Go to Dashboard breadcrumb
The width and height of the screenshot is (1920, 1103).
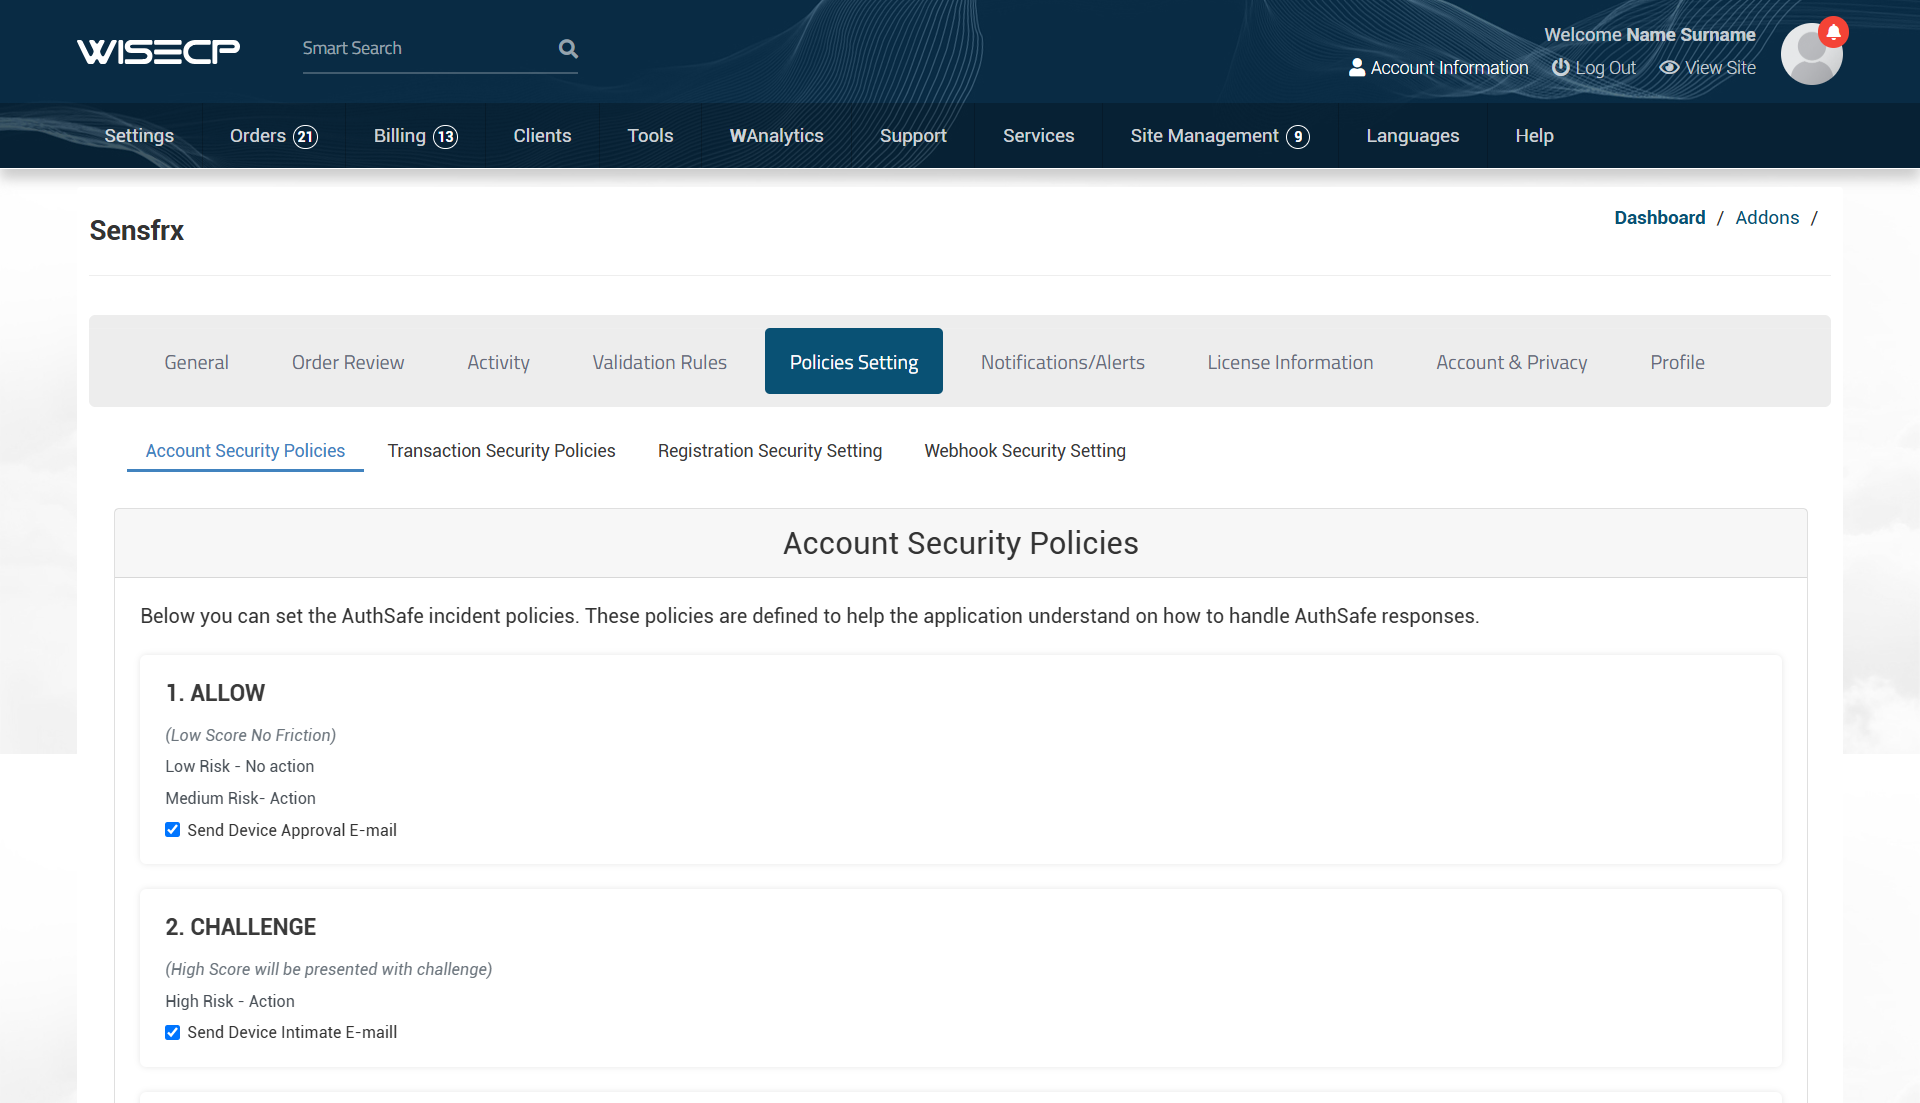coord(1659,218)
